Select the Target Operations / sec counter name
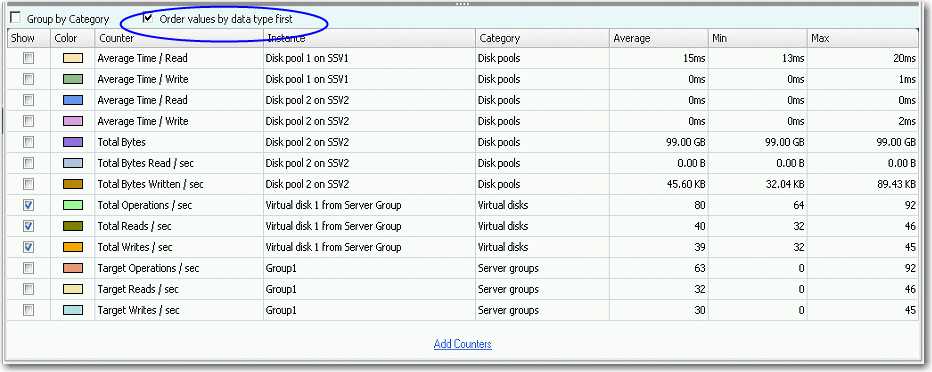Viewport: 932px width, 372px height. pos(148,269)
